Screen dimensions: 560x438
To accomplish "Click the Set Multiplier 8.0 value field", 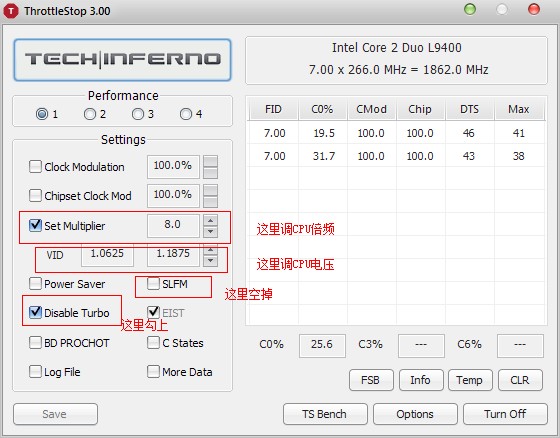I will pos(173,225).
